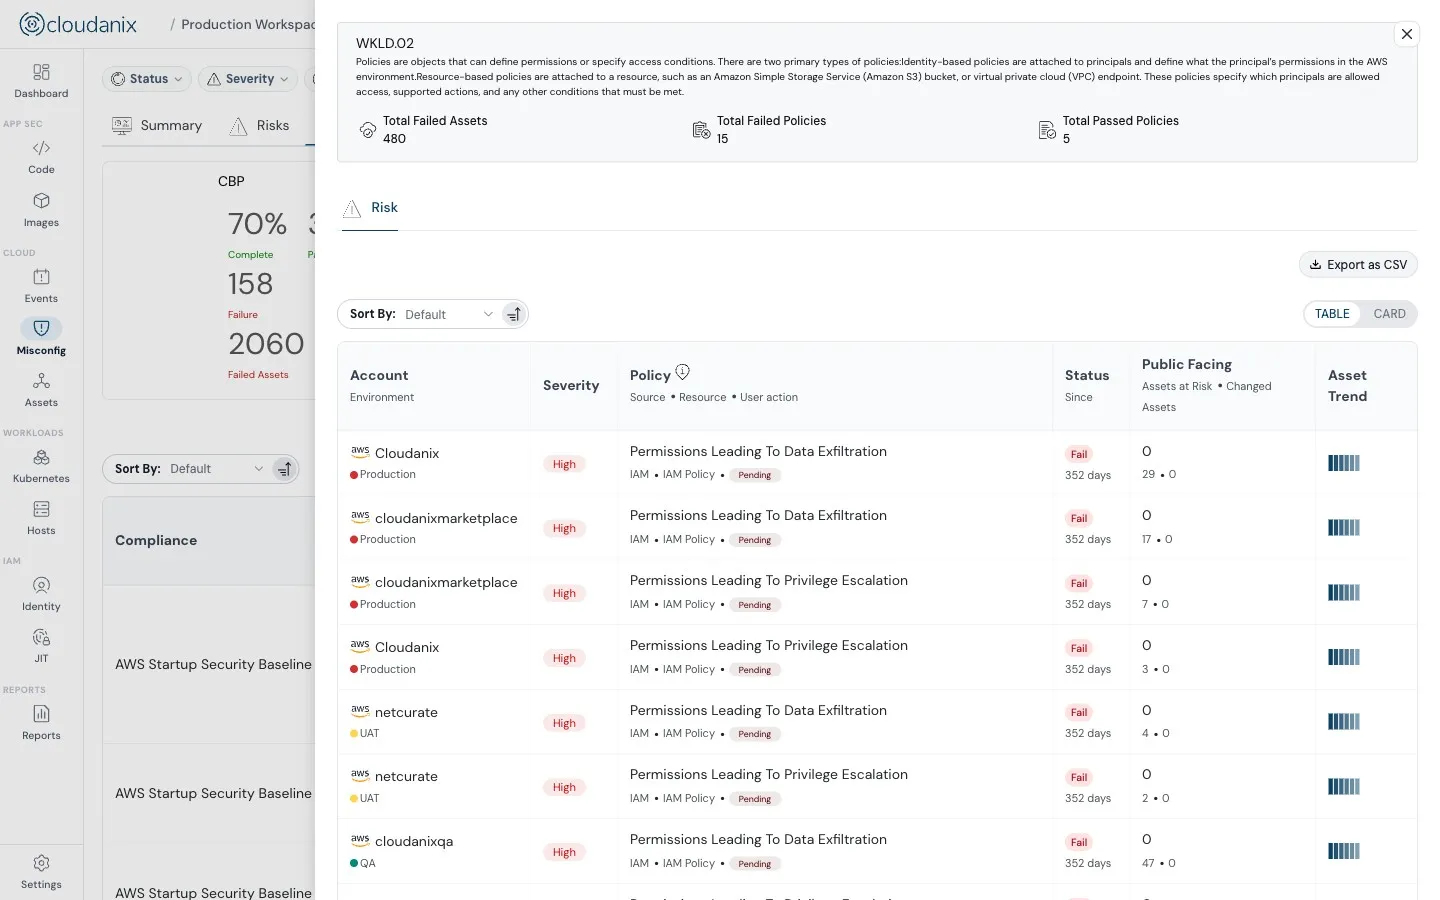Screen dimensions: 1440x900
Task: Click the cloudanixqa account name
Action: point(414,842)
